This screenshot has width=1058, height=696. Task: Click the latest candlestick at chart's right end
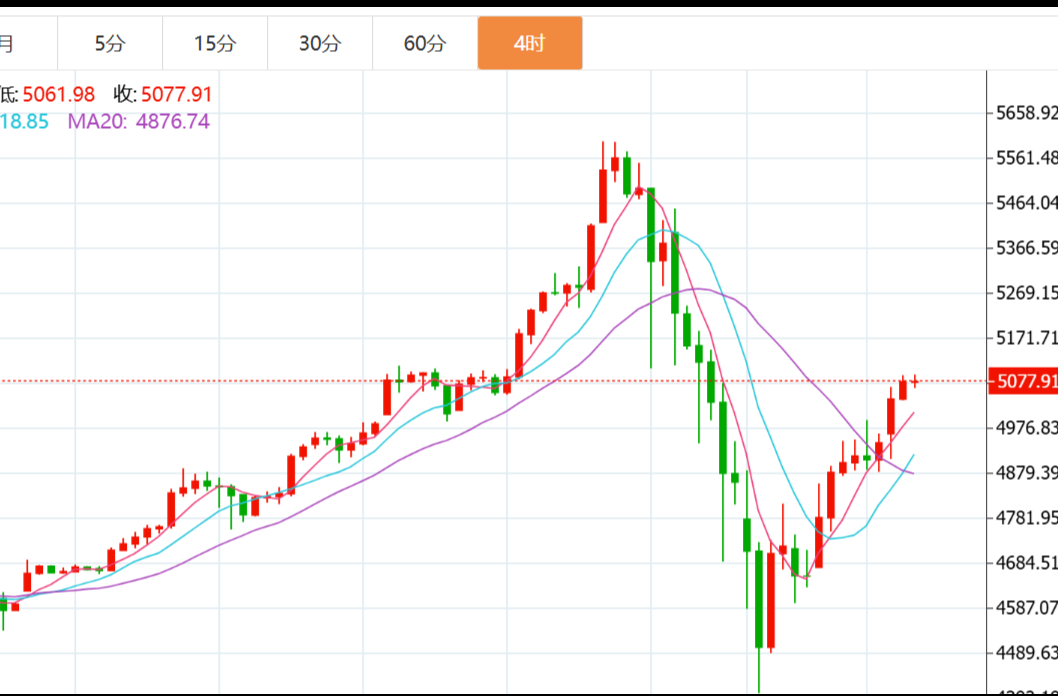tap(914, 380)
